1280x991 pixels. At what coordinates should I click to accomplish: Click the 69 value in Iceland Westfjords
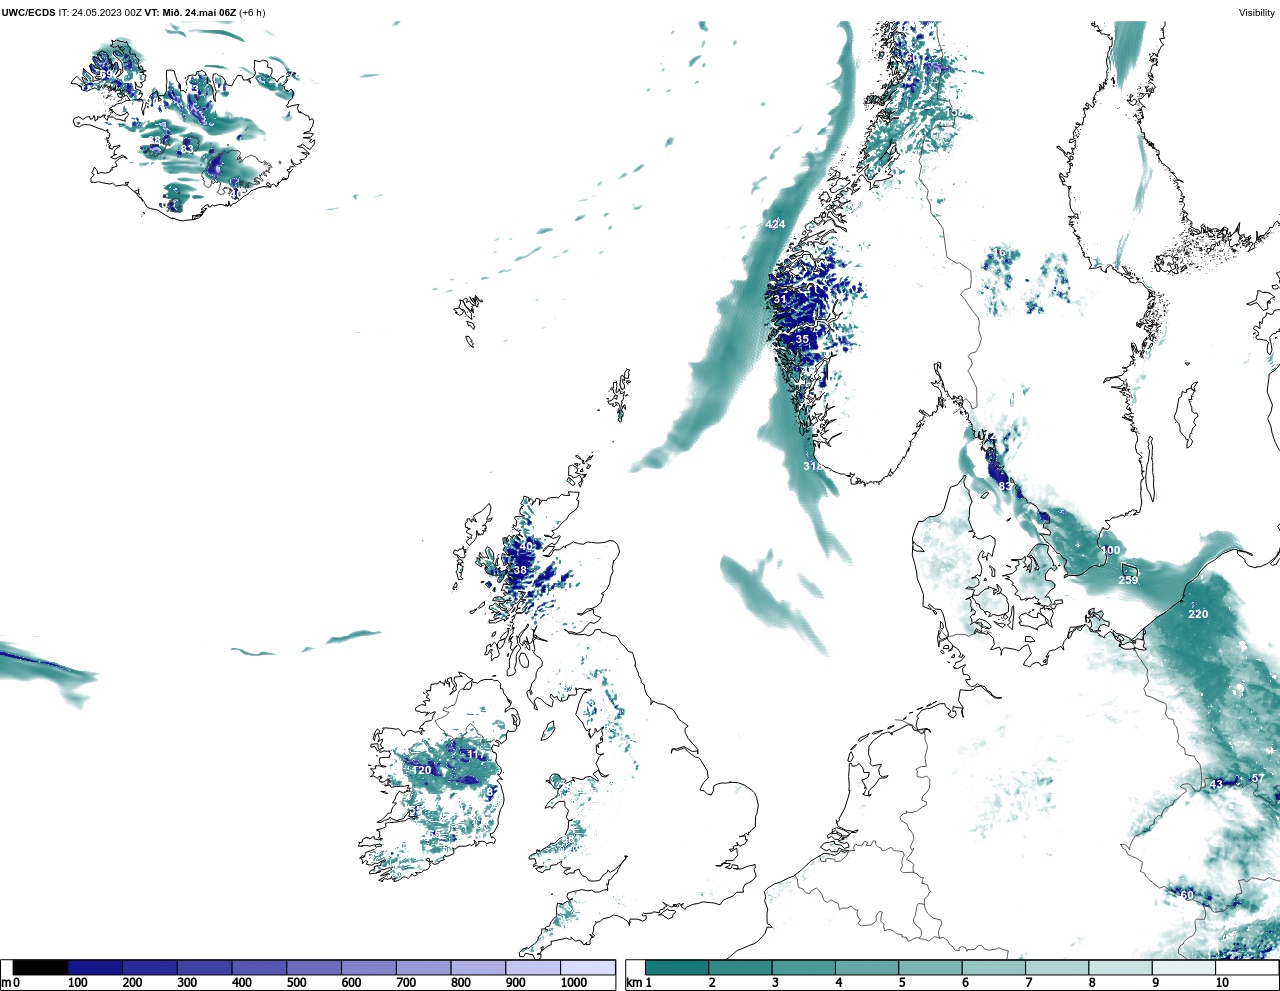pos(105,74)
